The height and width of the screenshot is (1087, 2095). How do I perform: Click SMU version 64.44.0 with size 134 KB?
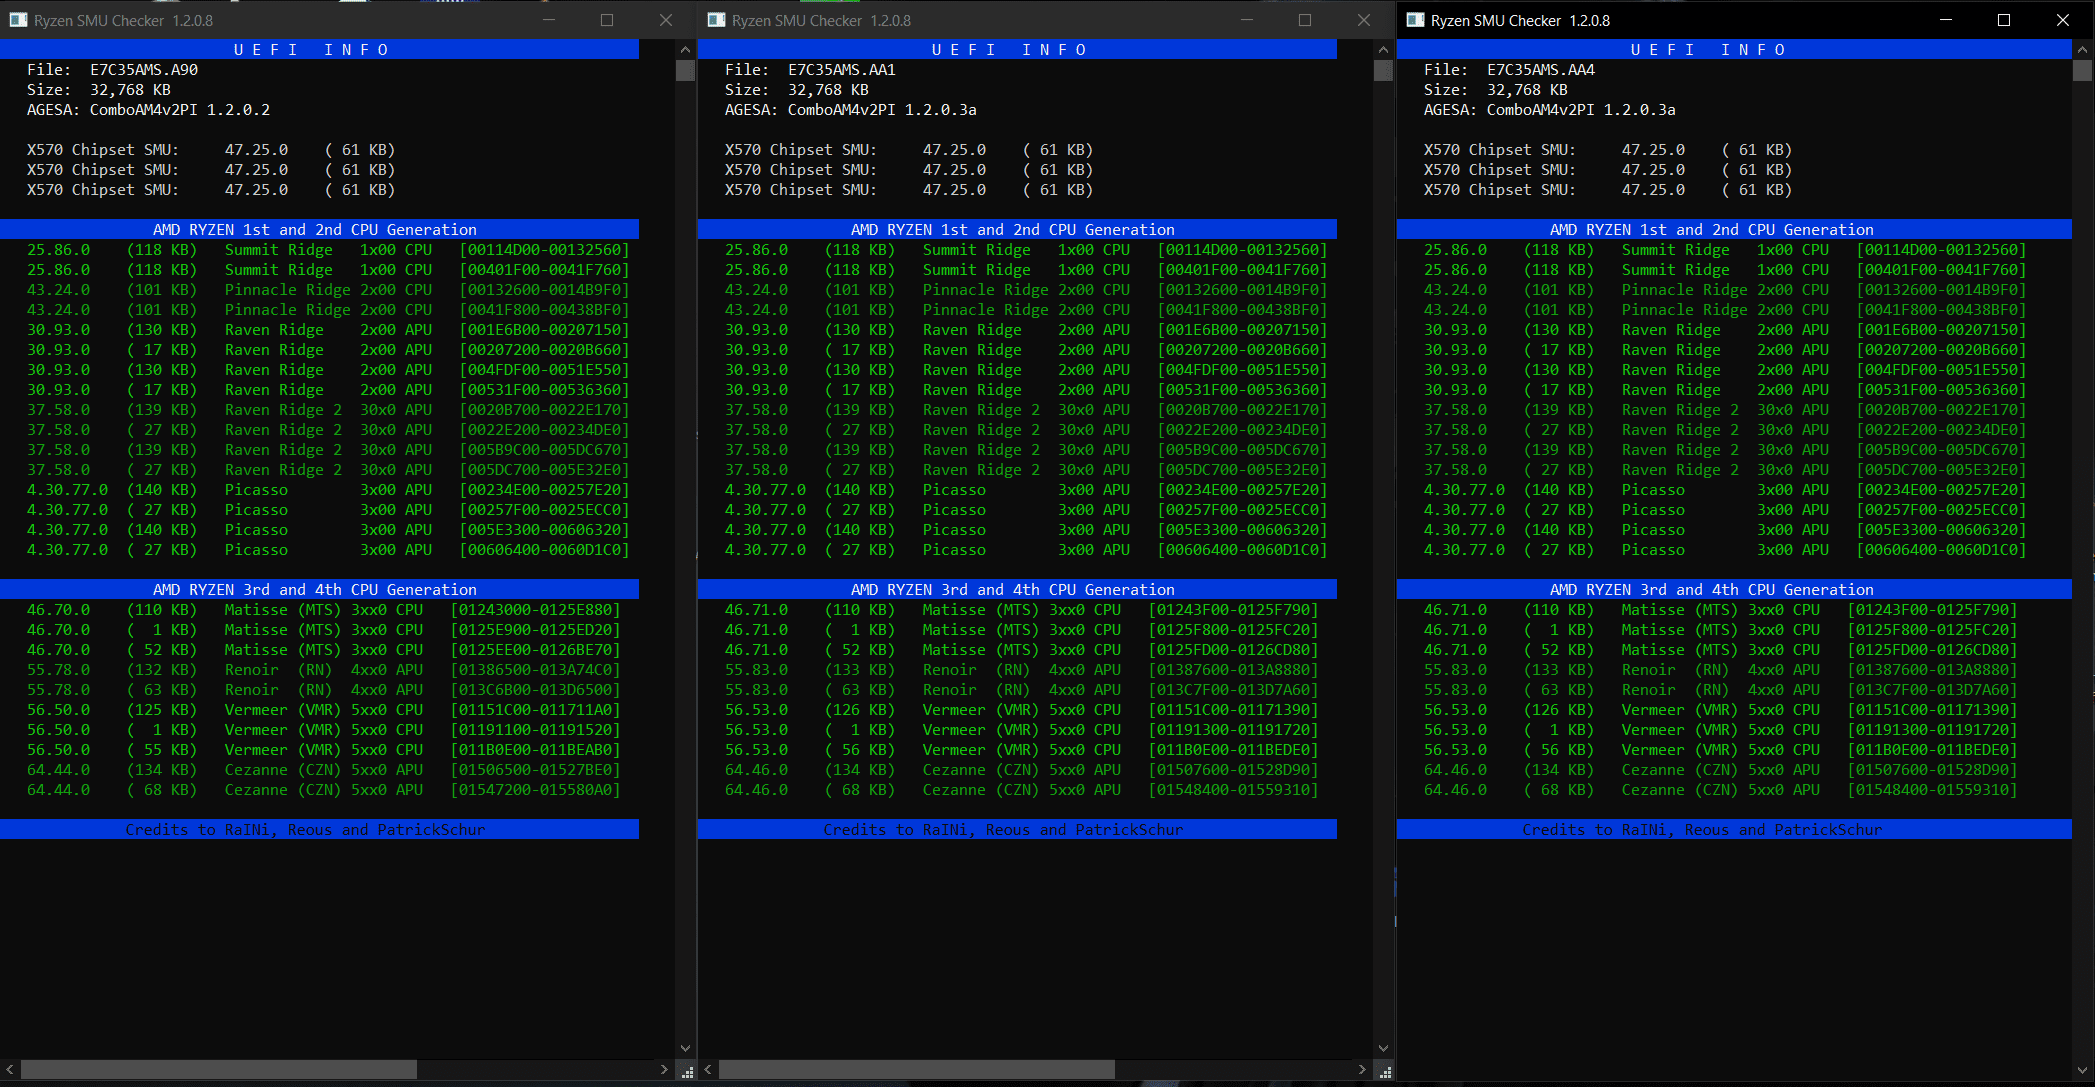coord(58,770)
